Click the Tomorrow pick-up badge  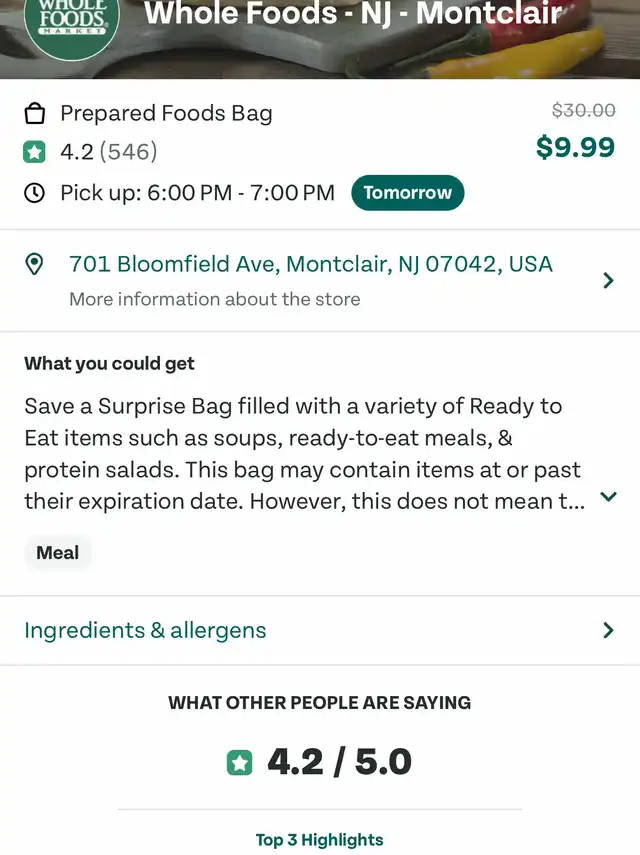pos(407,193)
